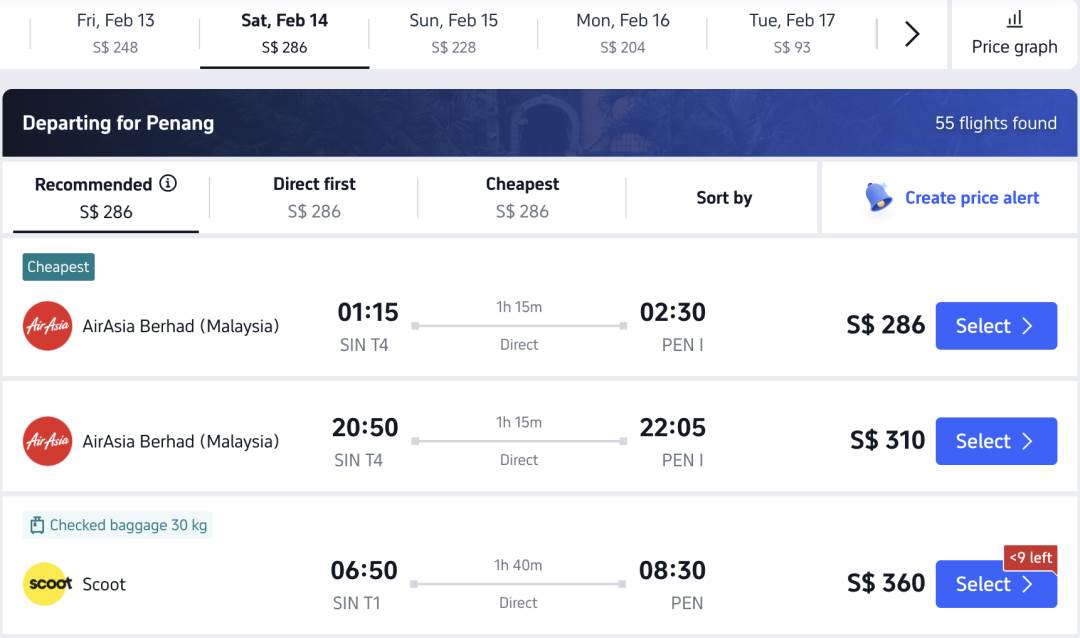Switch to the Cheapest sorting tab

pos(522,197)
